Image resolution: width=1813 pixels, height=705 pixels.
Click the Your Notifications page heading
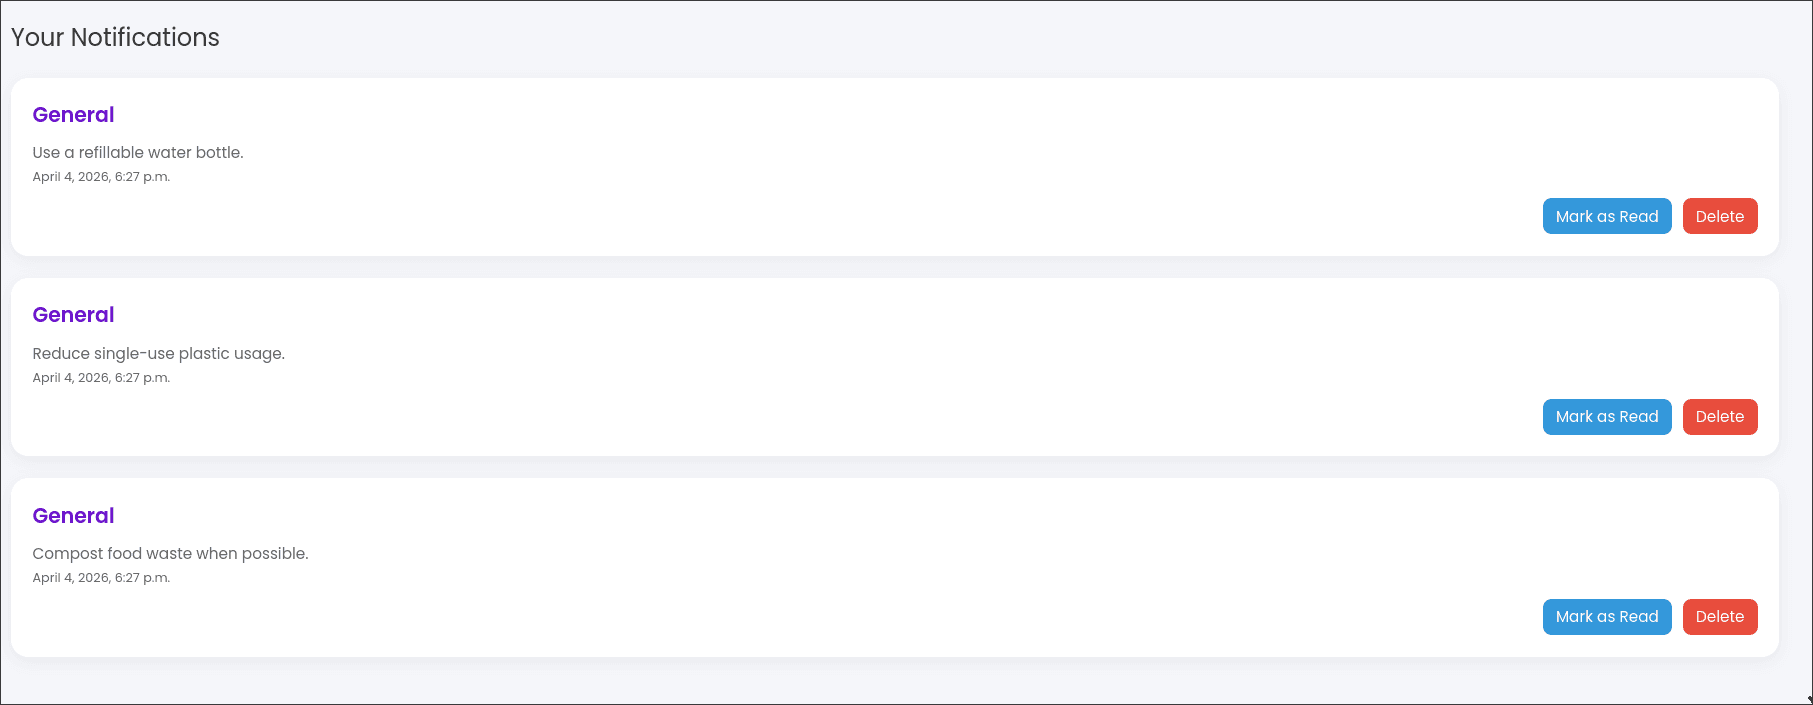114,38
